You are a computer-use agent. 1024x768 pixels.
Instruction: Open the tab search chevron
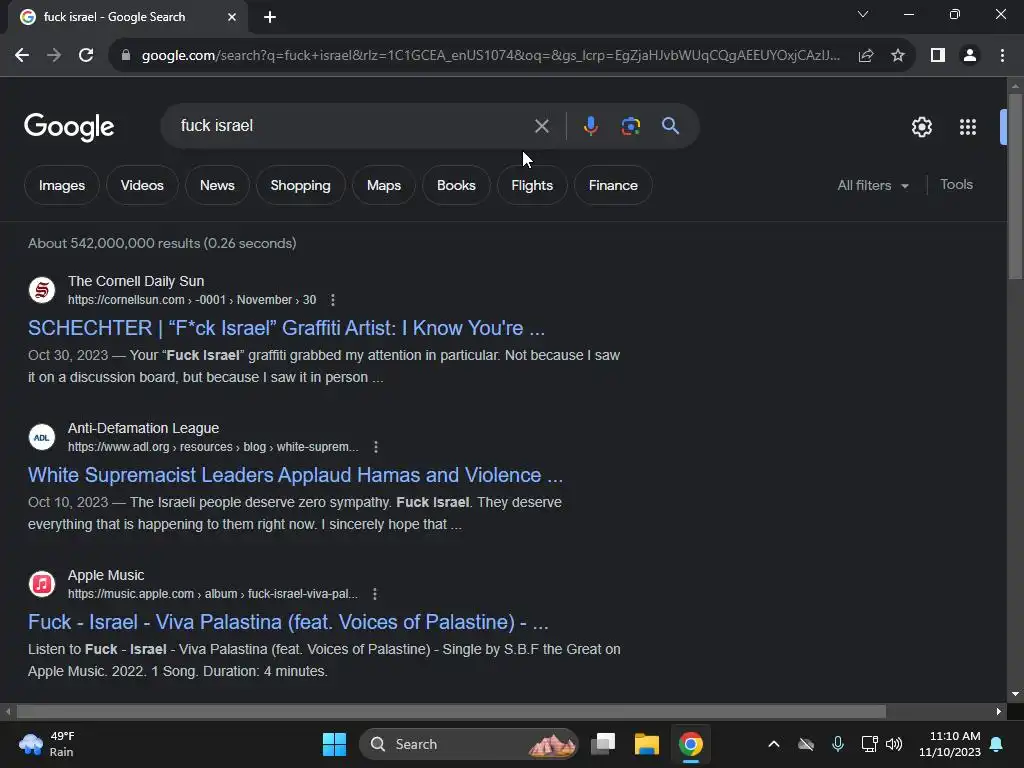[x=863, y=14]
